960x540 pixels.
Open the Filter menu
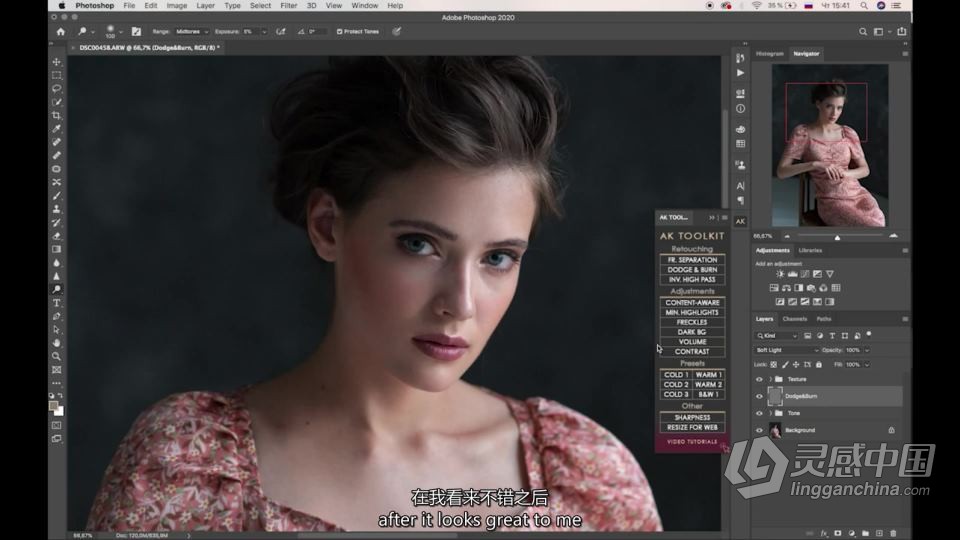point(288,6)
